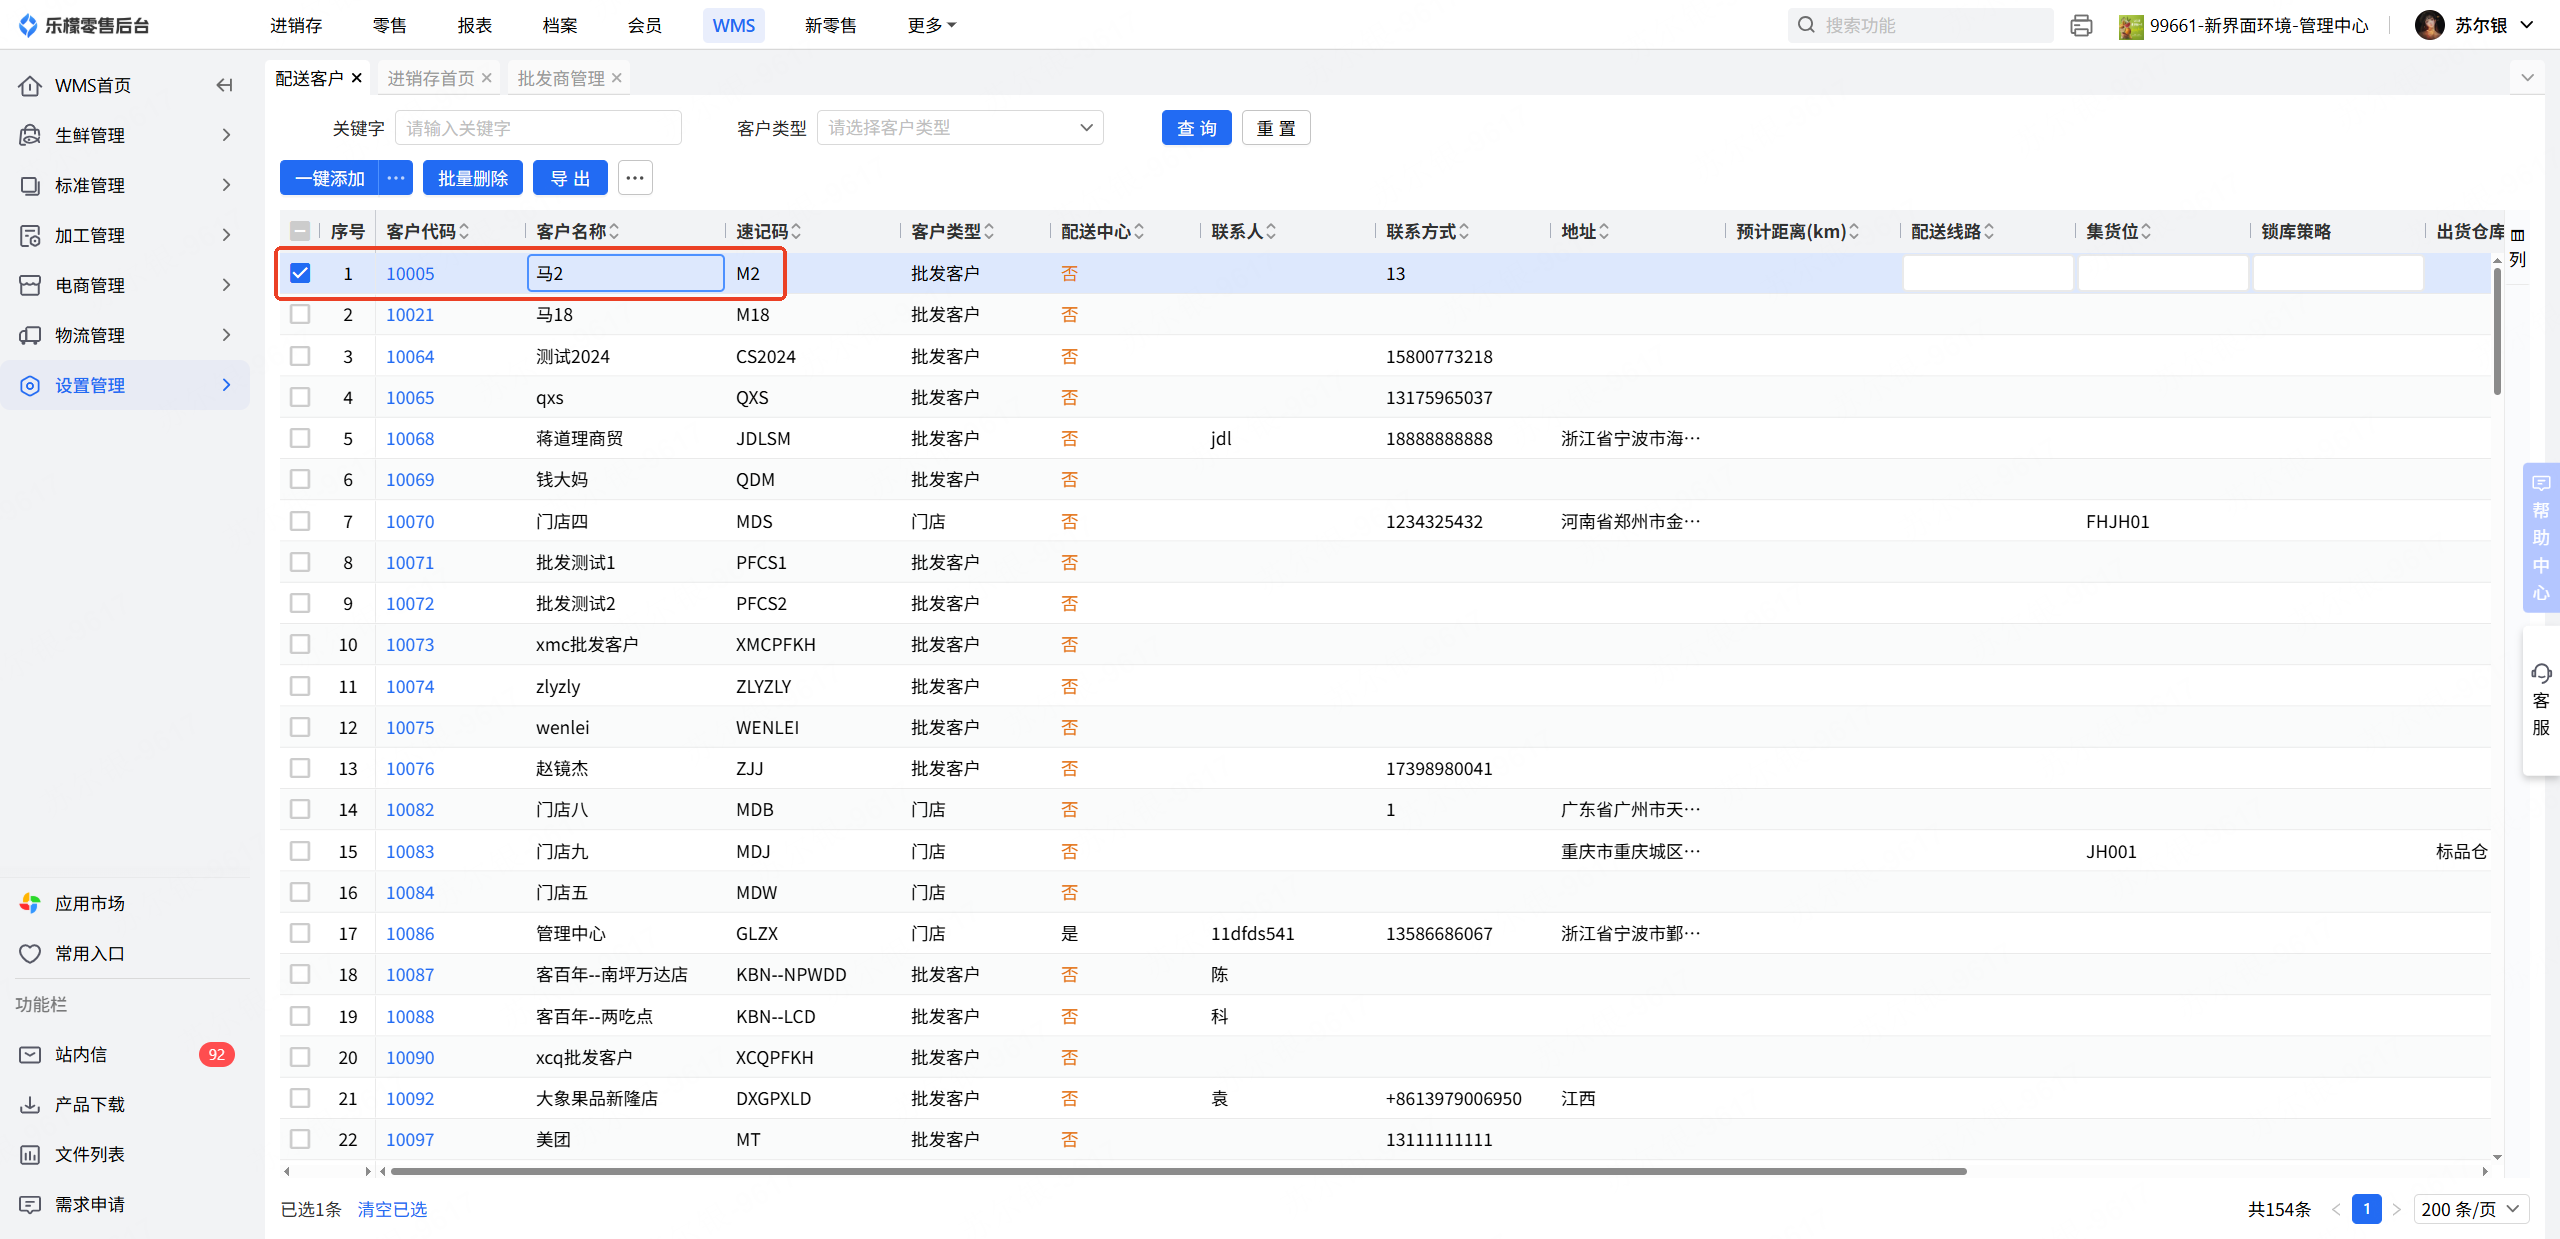This screenshot has width=2560, height=1239.
Task: Click the printer icon in top bar
Action: (2081, 26)
